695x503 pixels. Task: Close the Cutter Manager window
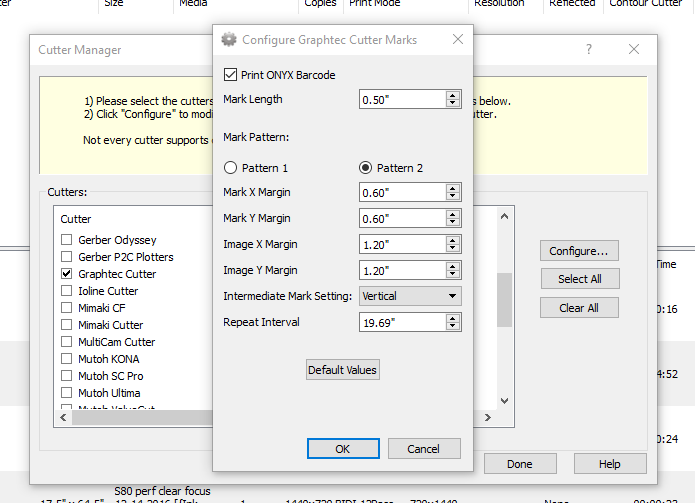point(634,49)
